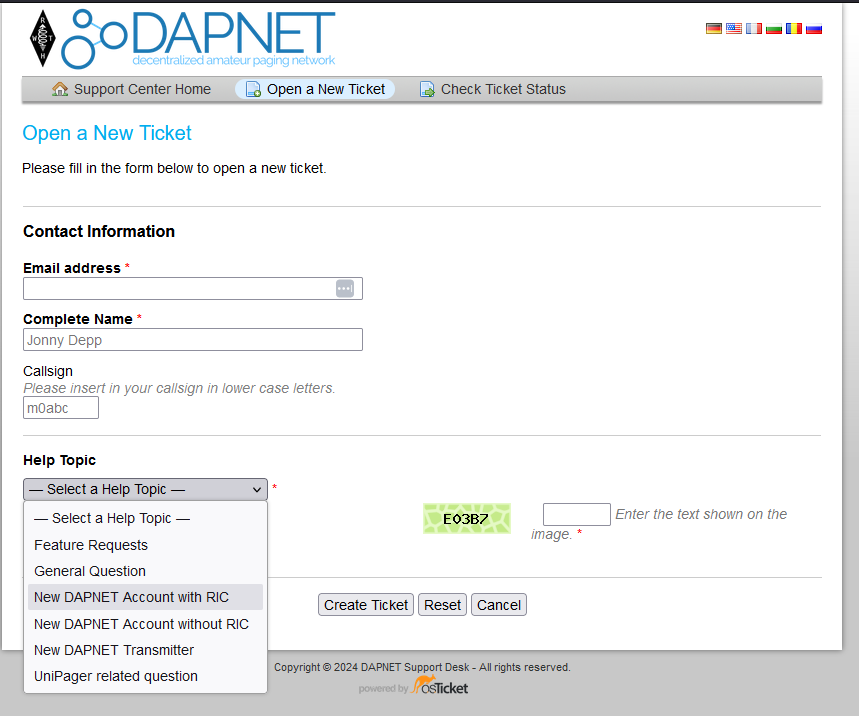Click the DAPNET logo

coord(182,40)
